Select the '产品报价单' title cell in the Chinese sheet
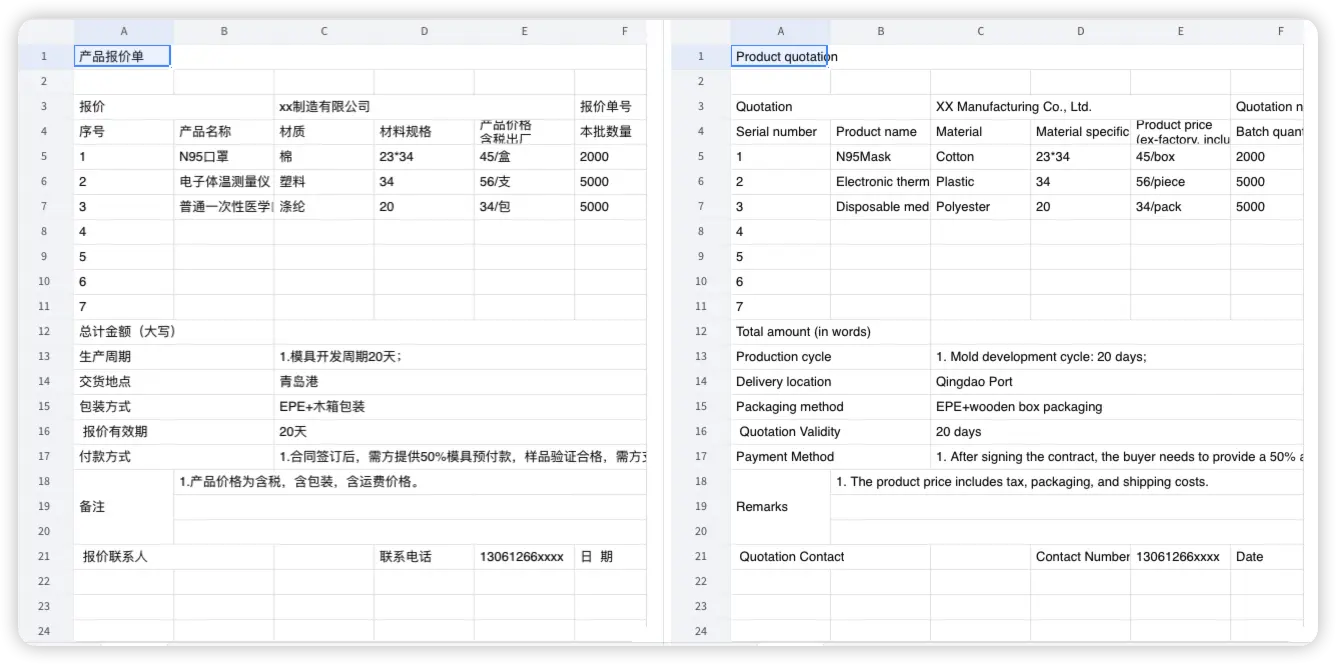The width and height of the screenshot is (1336, 664). [123, 56]
